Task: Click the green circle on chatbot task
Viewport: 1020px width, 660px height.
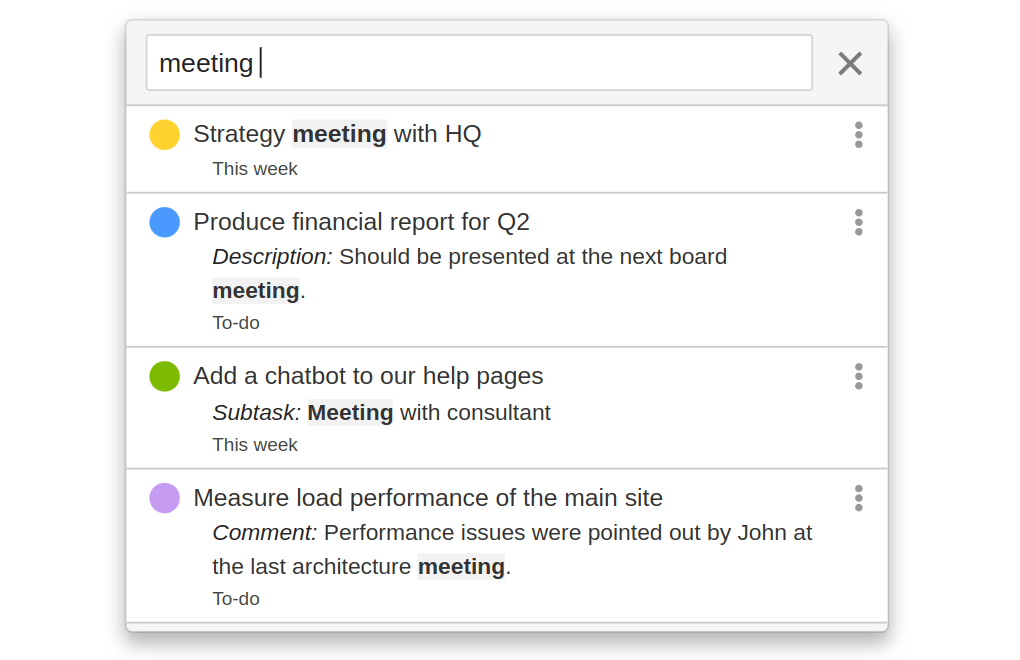Action: (165, 376)
